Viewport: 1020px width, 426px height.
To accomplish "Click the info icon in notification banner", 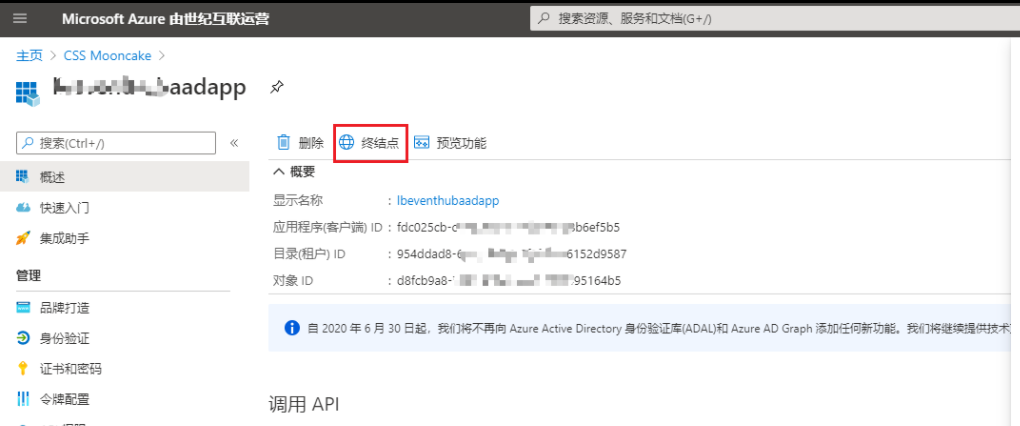I will pyautogui.click(x=292, y=328).
